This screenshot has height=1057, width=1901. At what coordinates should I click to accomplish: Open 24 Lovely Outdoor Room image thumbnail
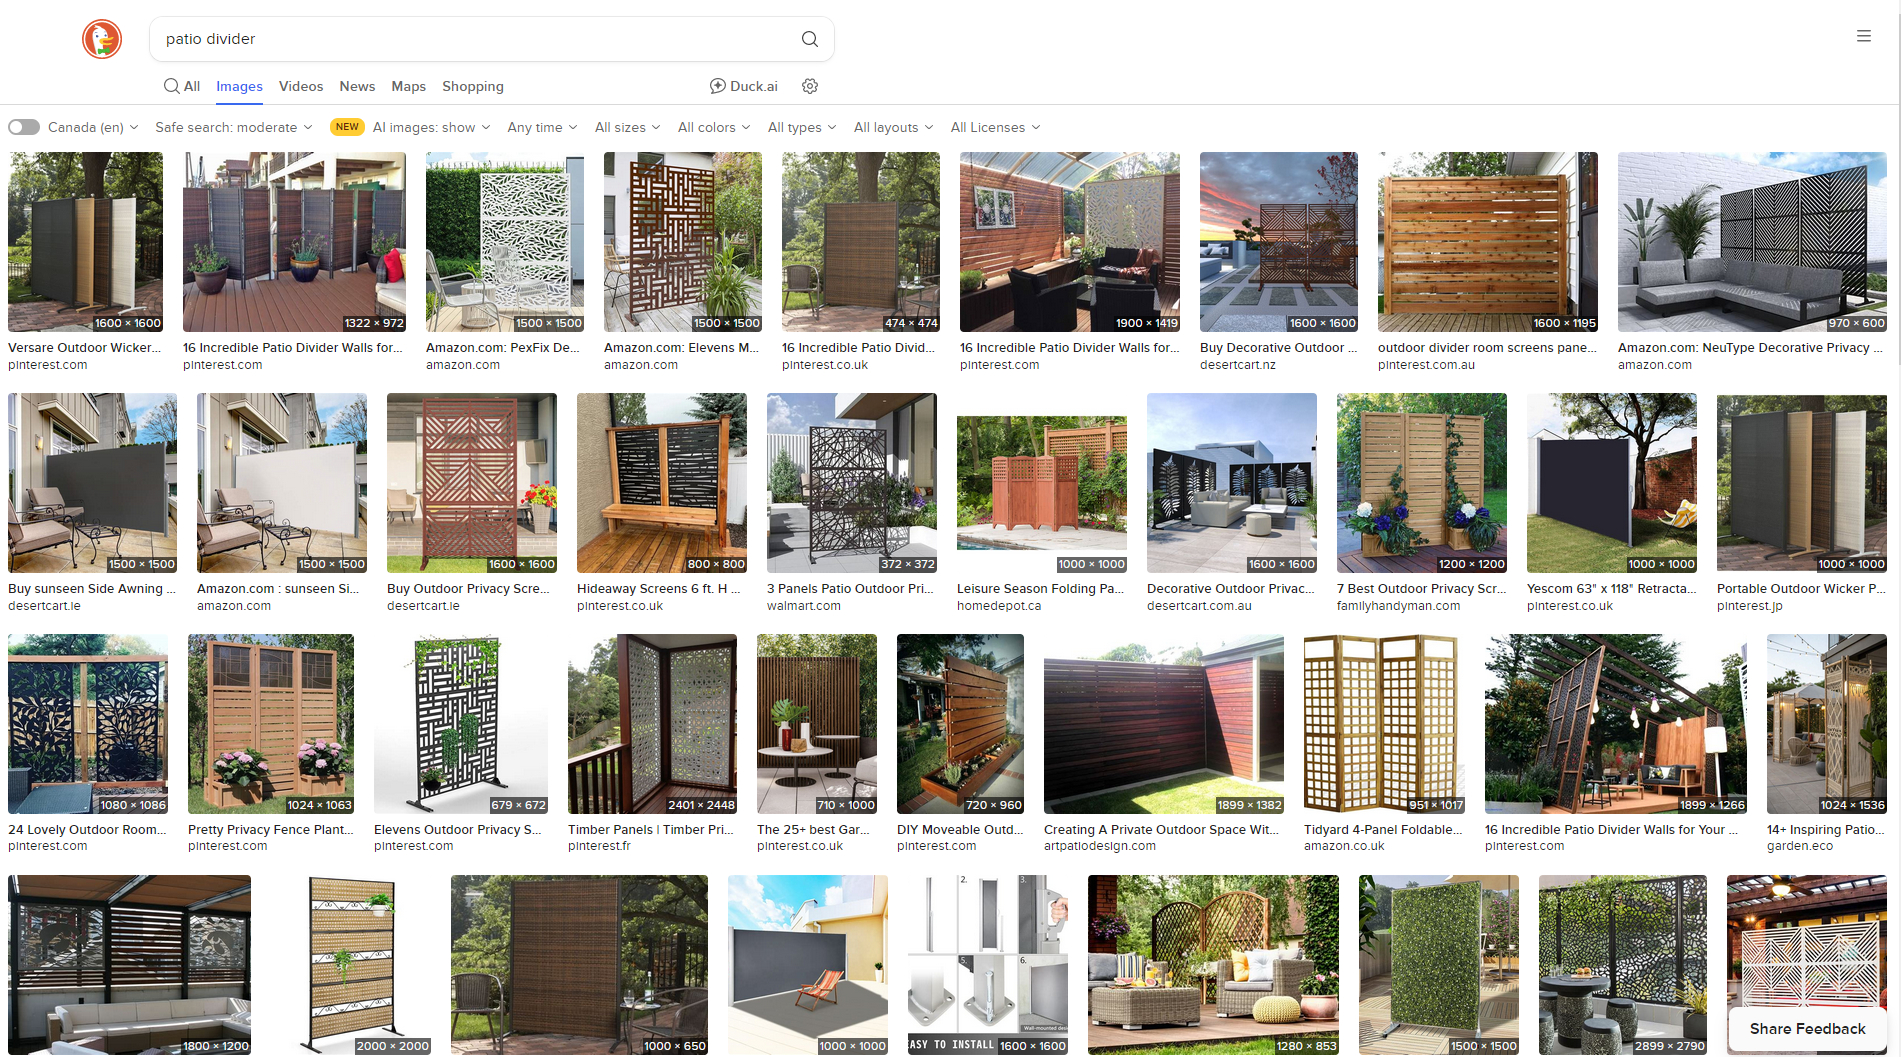point(88,724)
